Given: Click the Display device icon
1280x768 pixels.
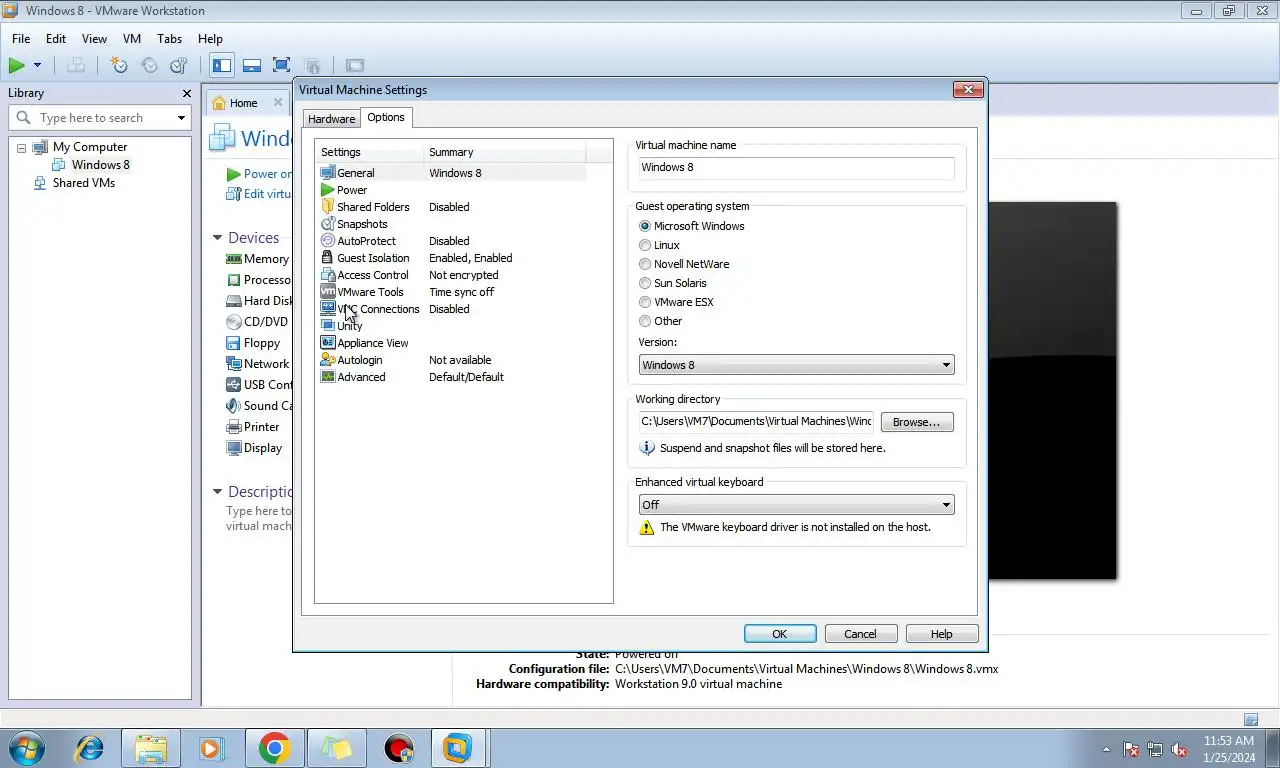Looking at the screenshot, I should click(x=233, y=448).
